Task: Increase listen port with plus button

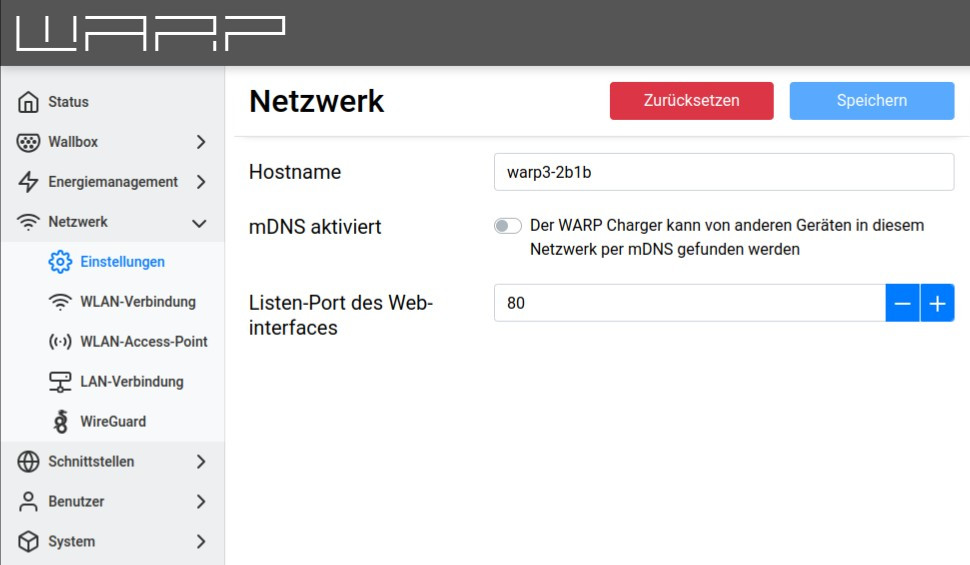Action: click(x=937, y=303)
